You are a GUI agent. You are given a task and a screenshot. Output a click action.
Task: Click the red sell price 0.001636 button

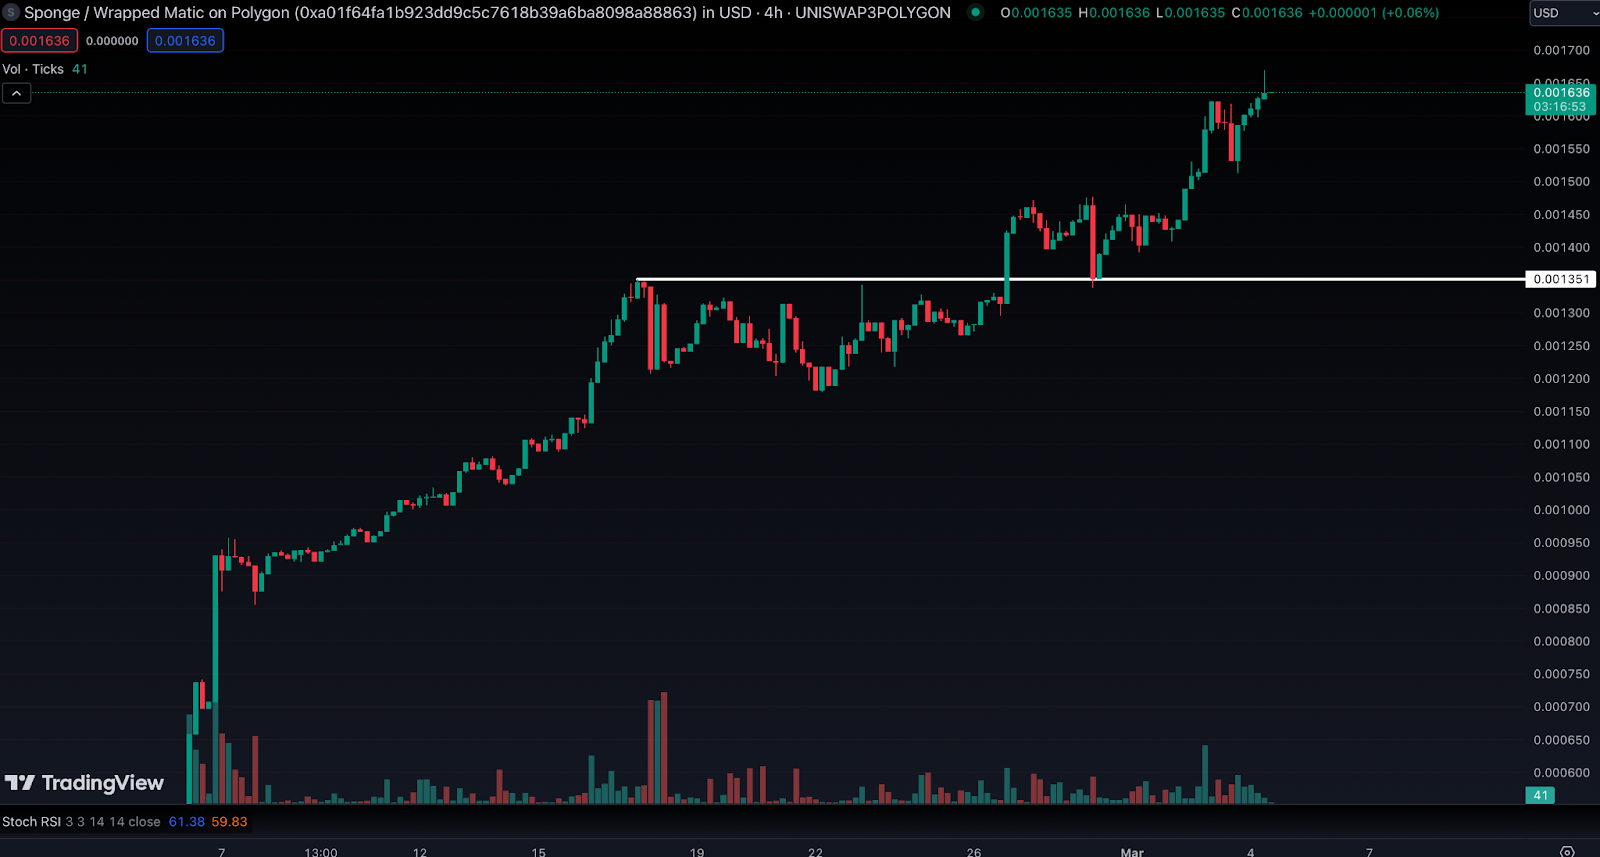pyautogui.click(x=40, y=41)
